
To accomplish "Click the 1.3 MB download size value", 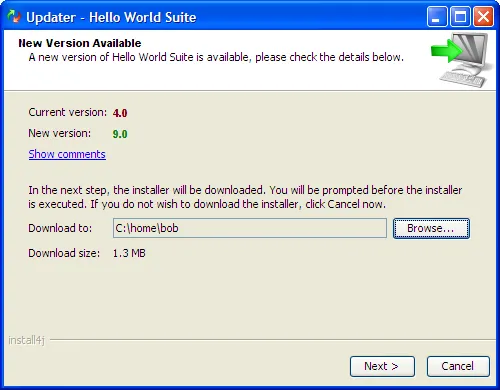I will 129,253.
